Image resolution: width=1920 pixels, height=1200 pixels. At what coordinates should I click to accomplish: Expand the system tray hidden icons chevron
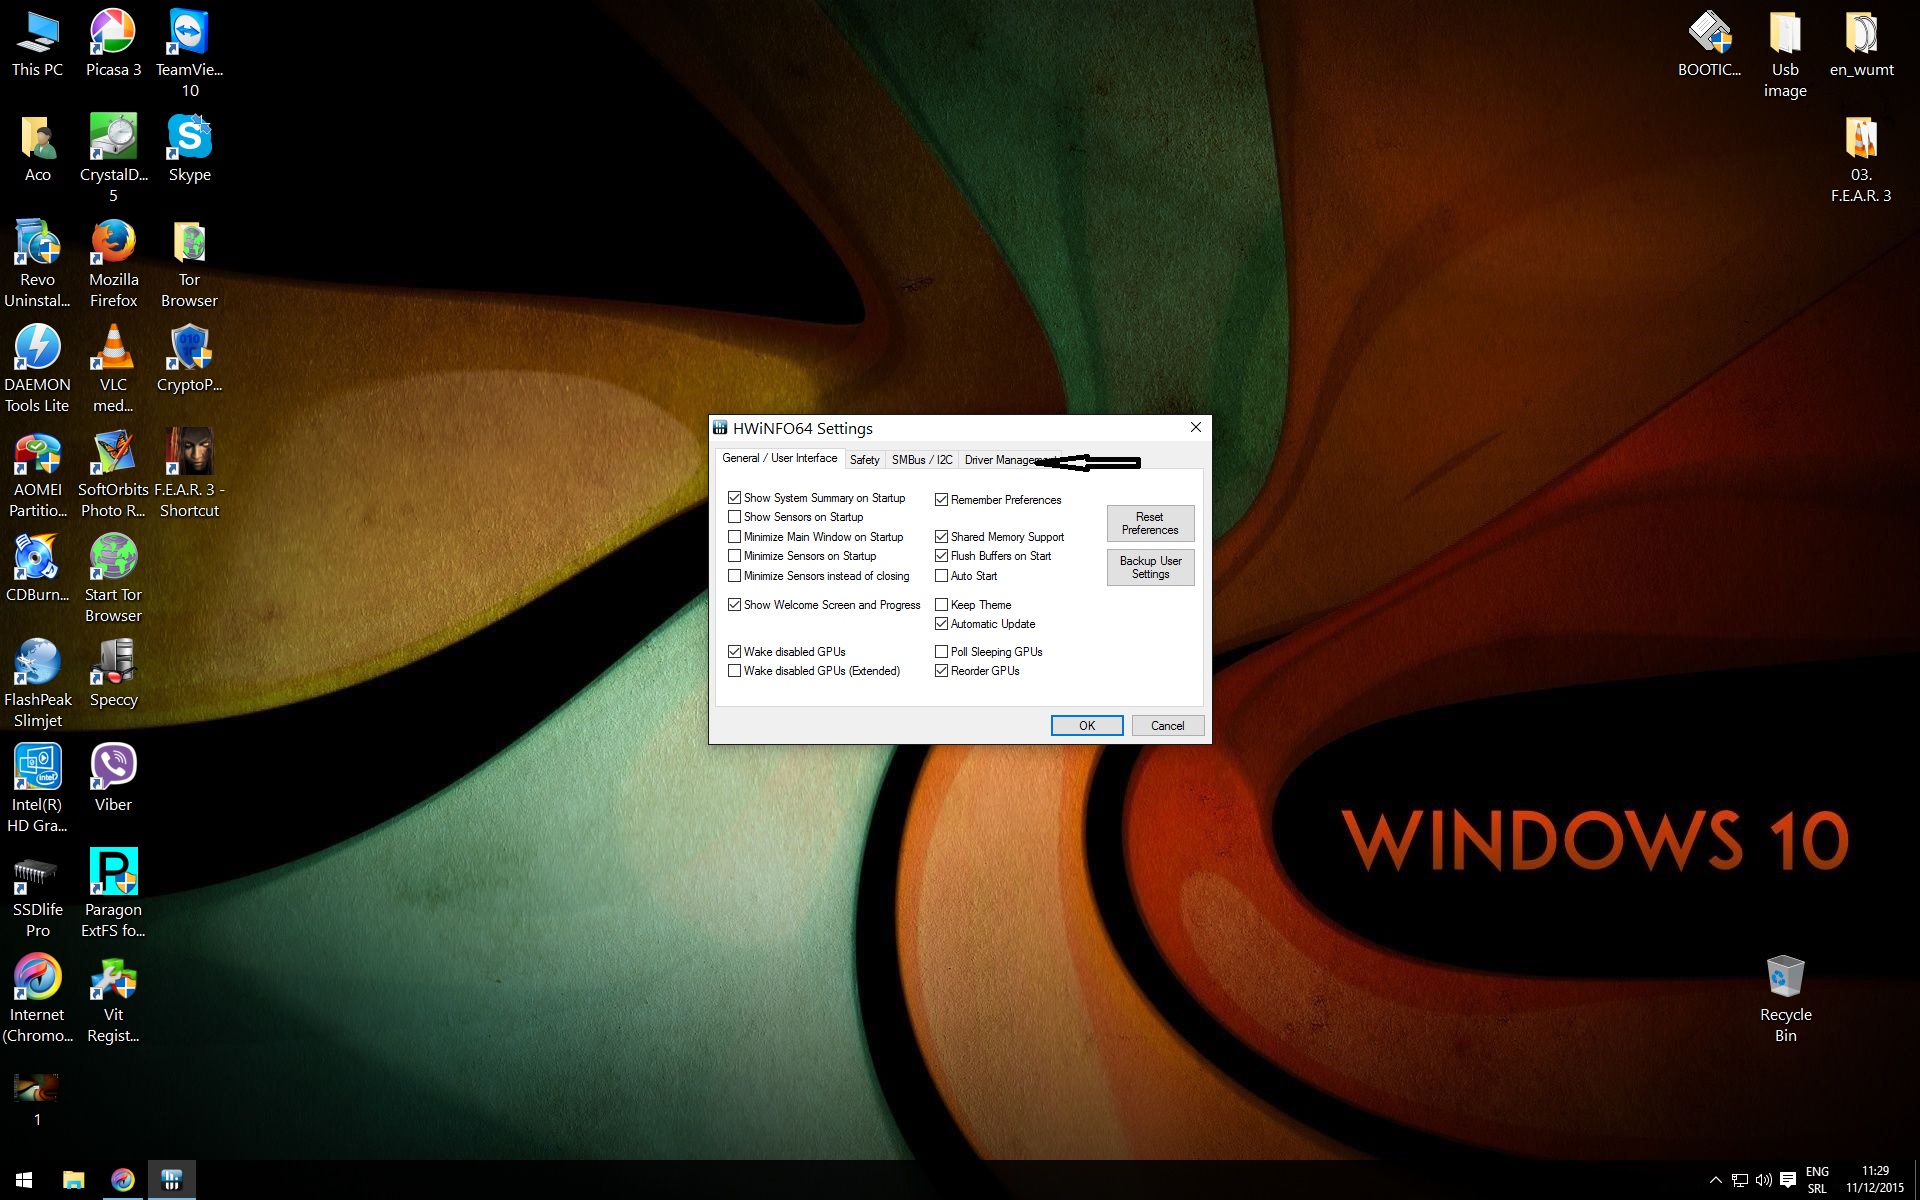[x=1715, y=1180]
